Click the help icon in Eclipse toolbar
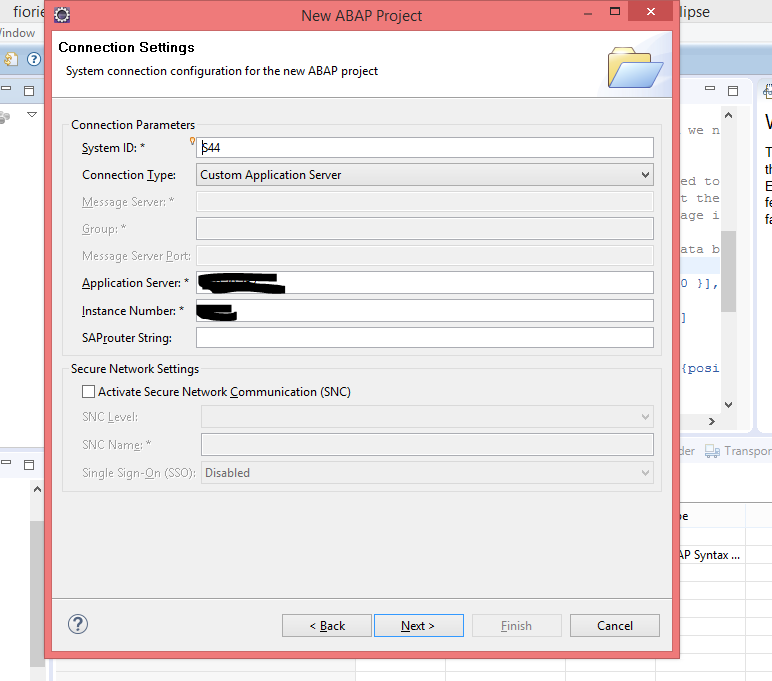Screen dimensions: 772x681 [33, 59]
